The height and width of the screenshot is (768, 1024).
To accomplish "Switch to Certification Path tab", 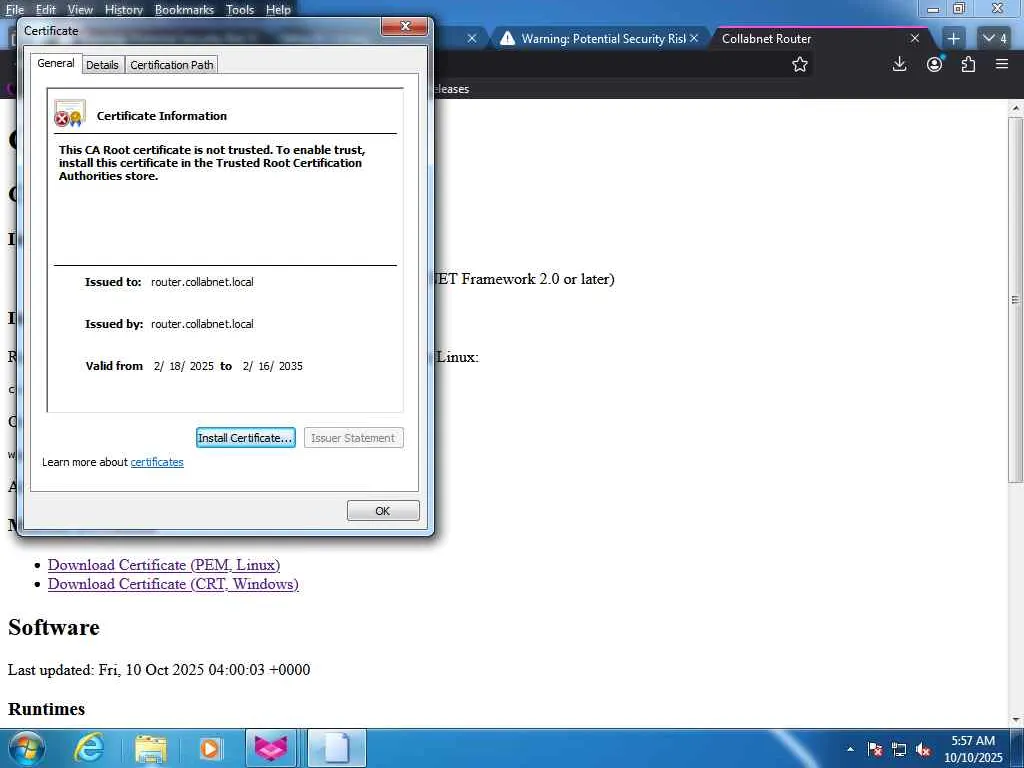I will click(x=172, y=65).
